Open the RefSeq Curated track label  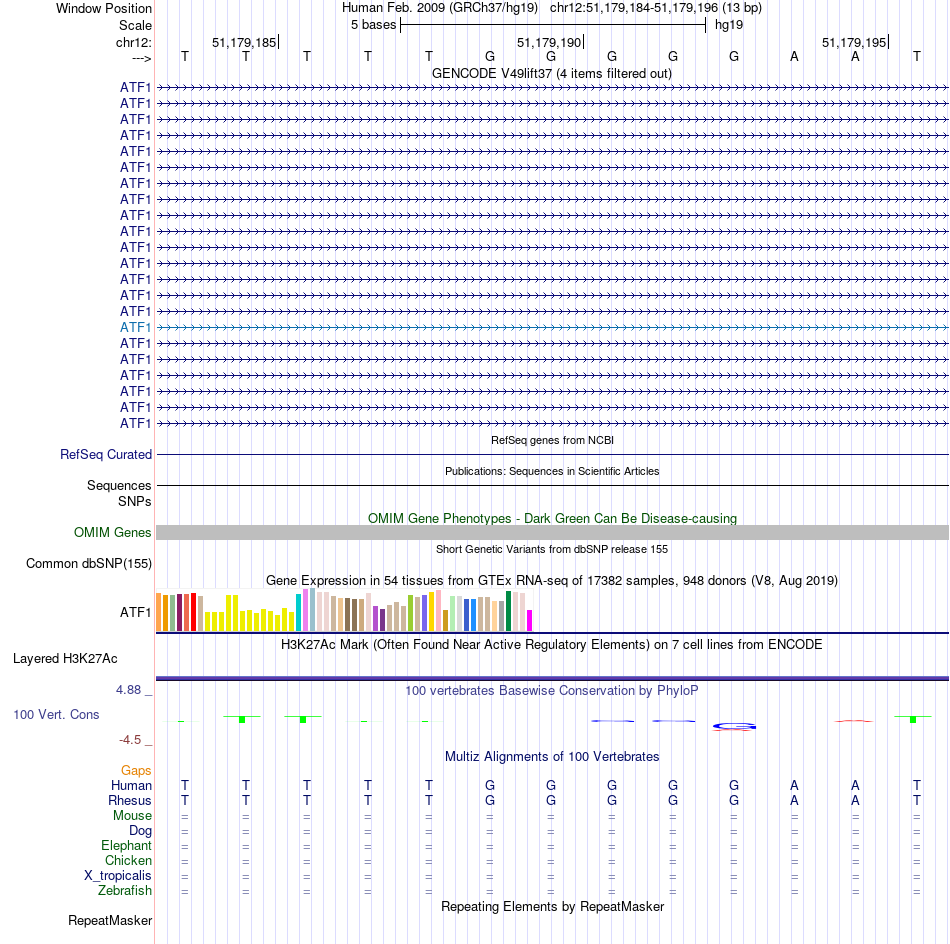[x=106, y=454]
